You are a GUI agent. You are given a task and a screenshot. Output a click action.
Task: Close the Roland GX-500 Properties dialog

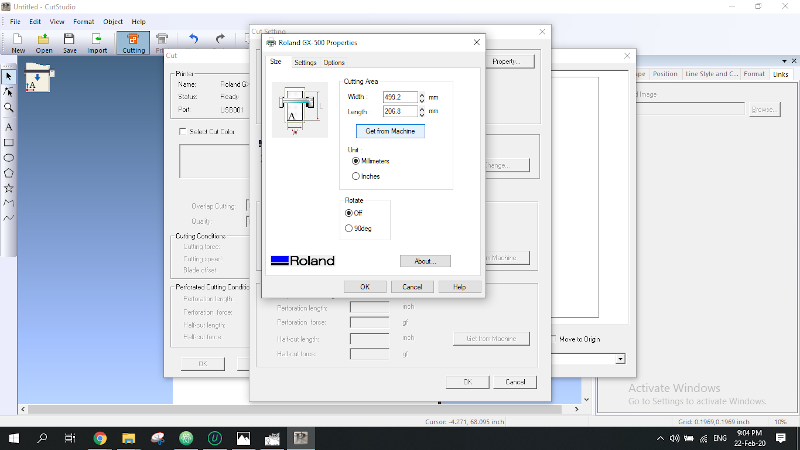477,42
